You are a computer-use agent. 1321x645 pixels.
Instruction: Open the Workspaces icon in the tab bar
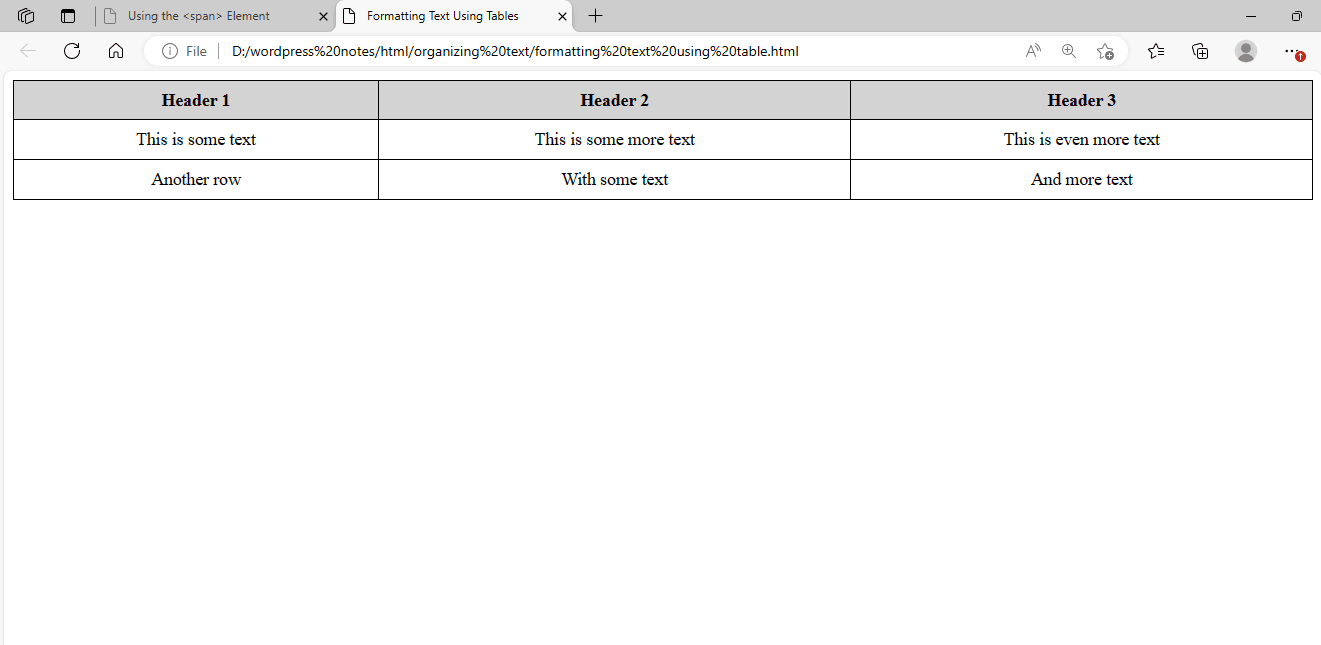pyautogui.click(x=27, y=16)
